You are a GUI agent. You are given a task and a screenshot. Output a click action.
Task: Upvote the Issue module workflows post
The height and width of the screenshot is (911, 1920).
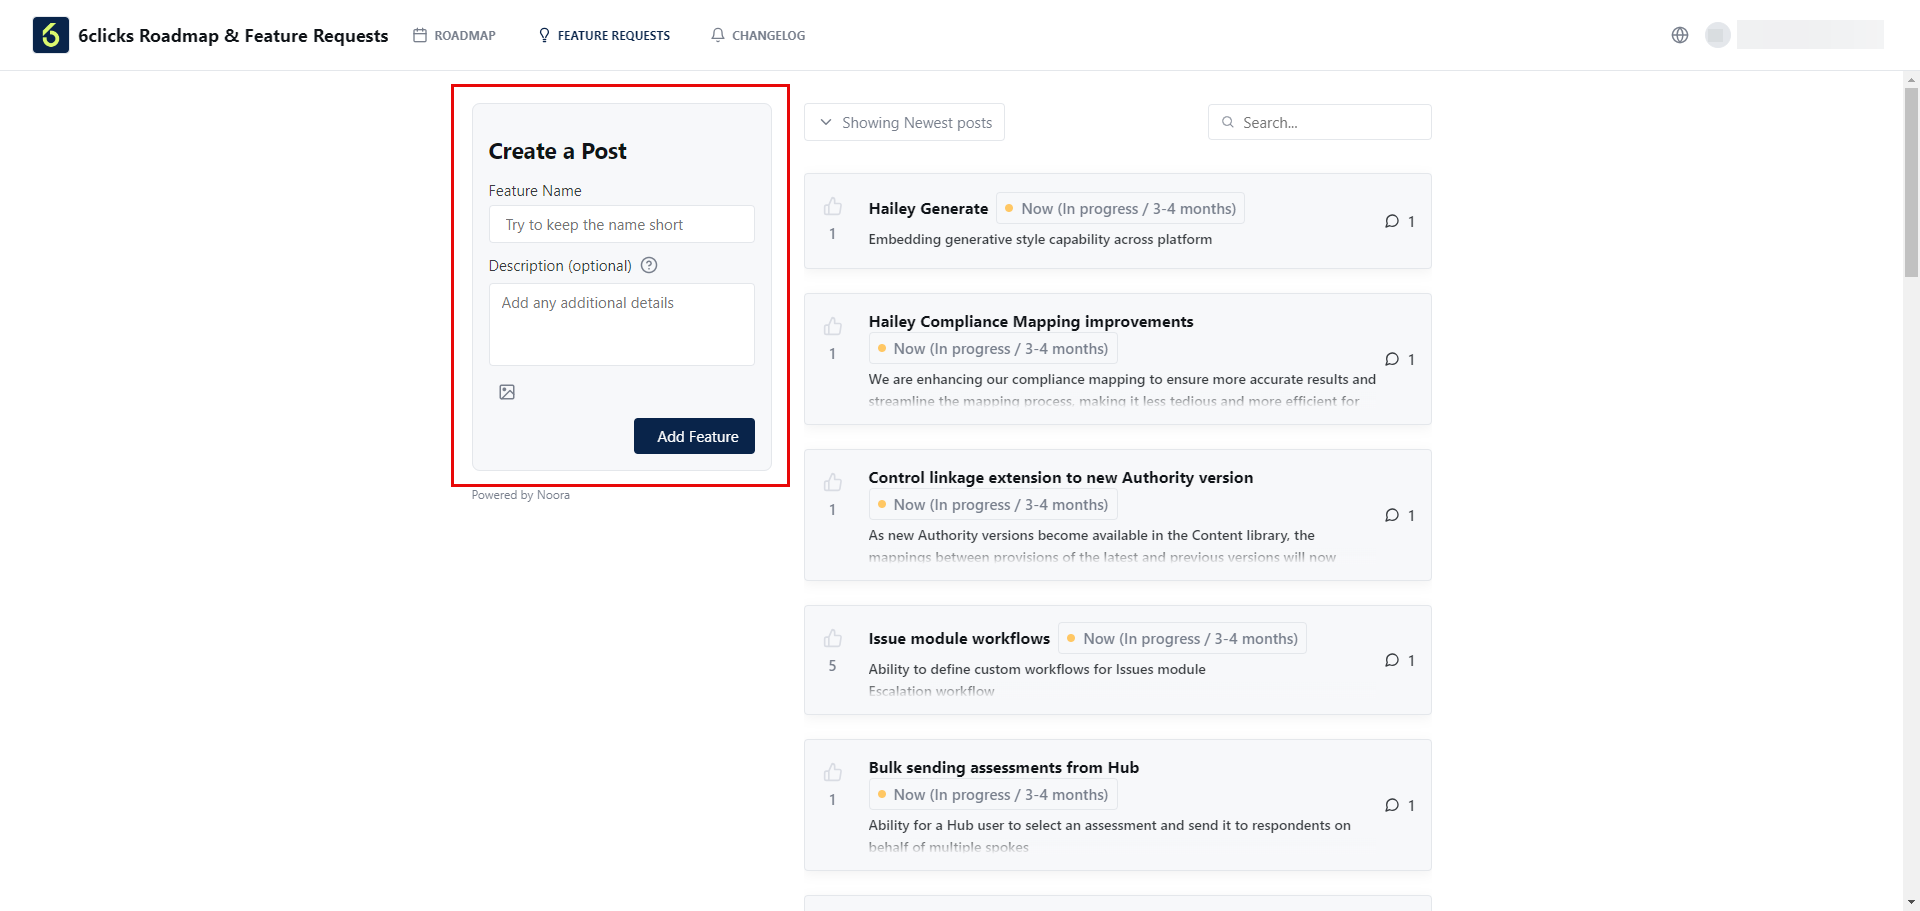tap(833, 638)
